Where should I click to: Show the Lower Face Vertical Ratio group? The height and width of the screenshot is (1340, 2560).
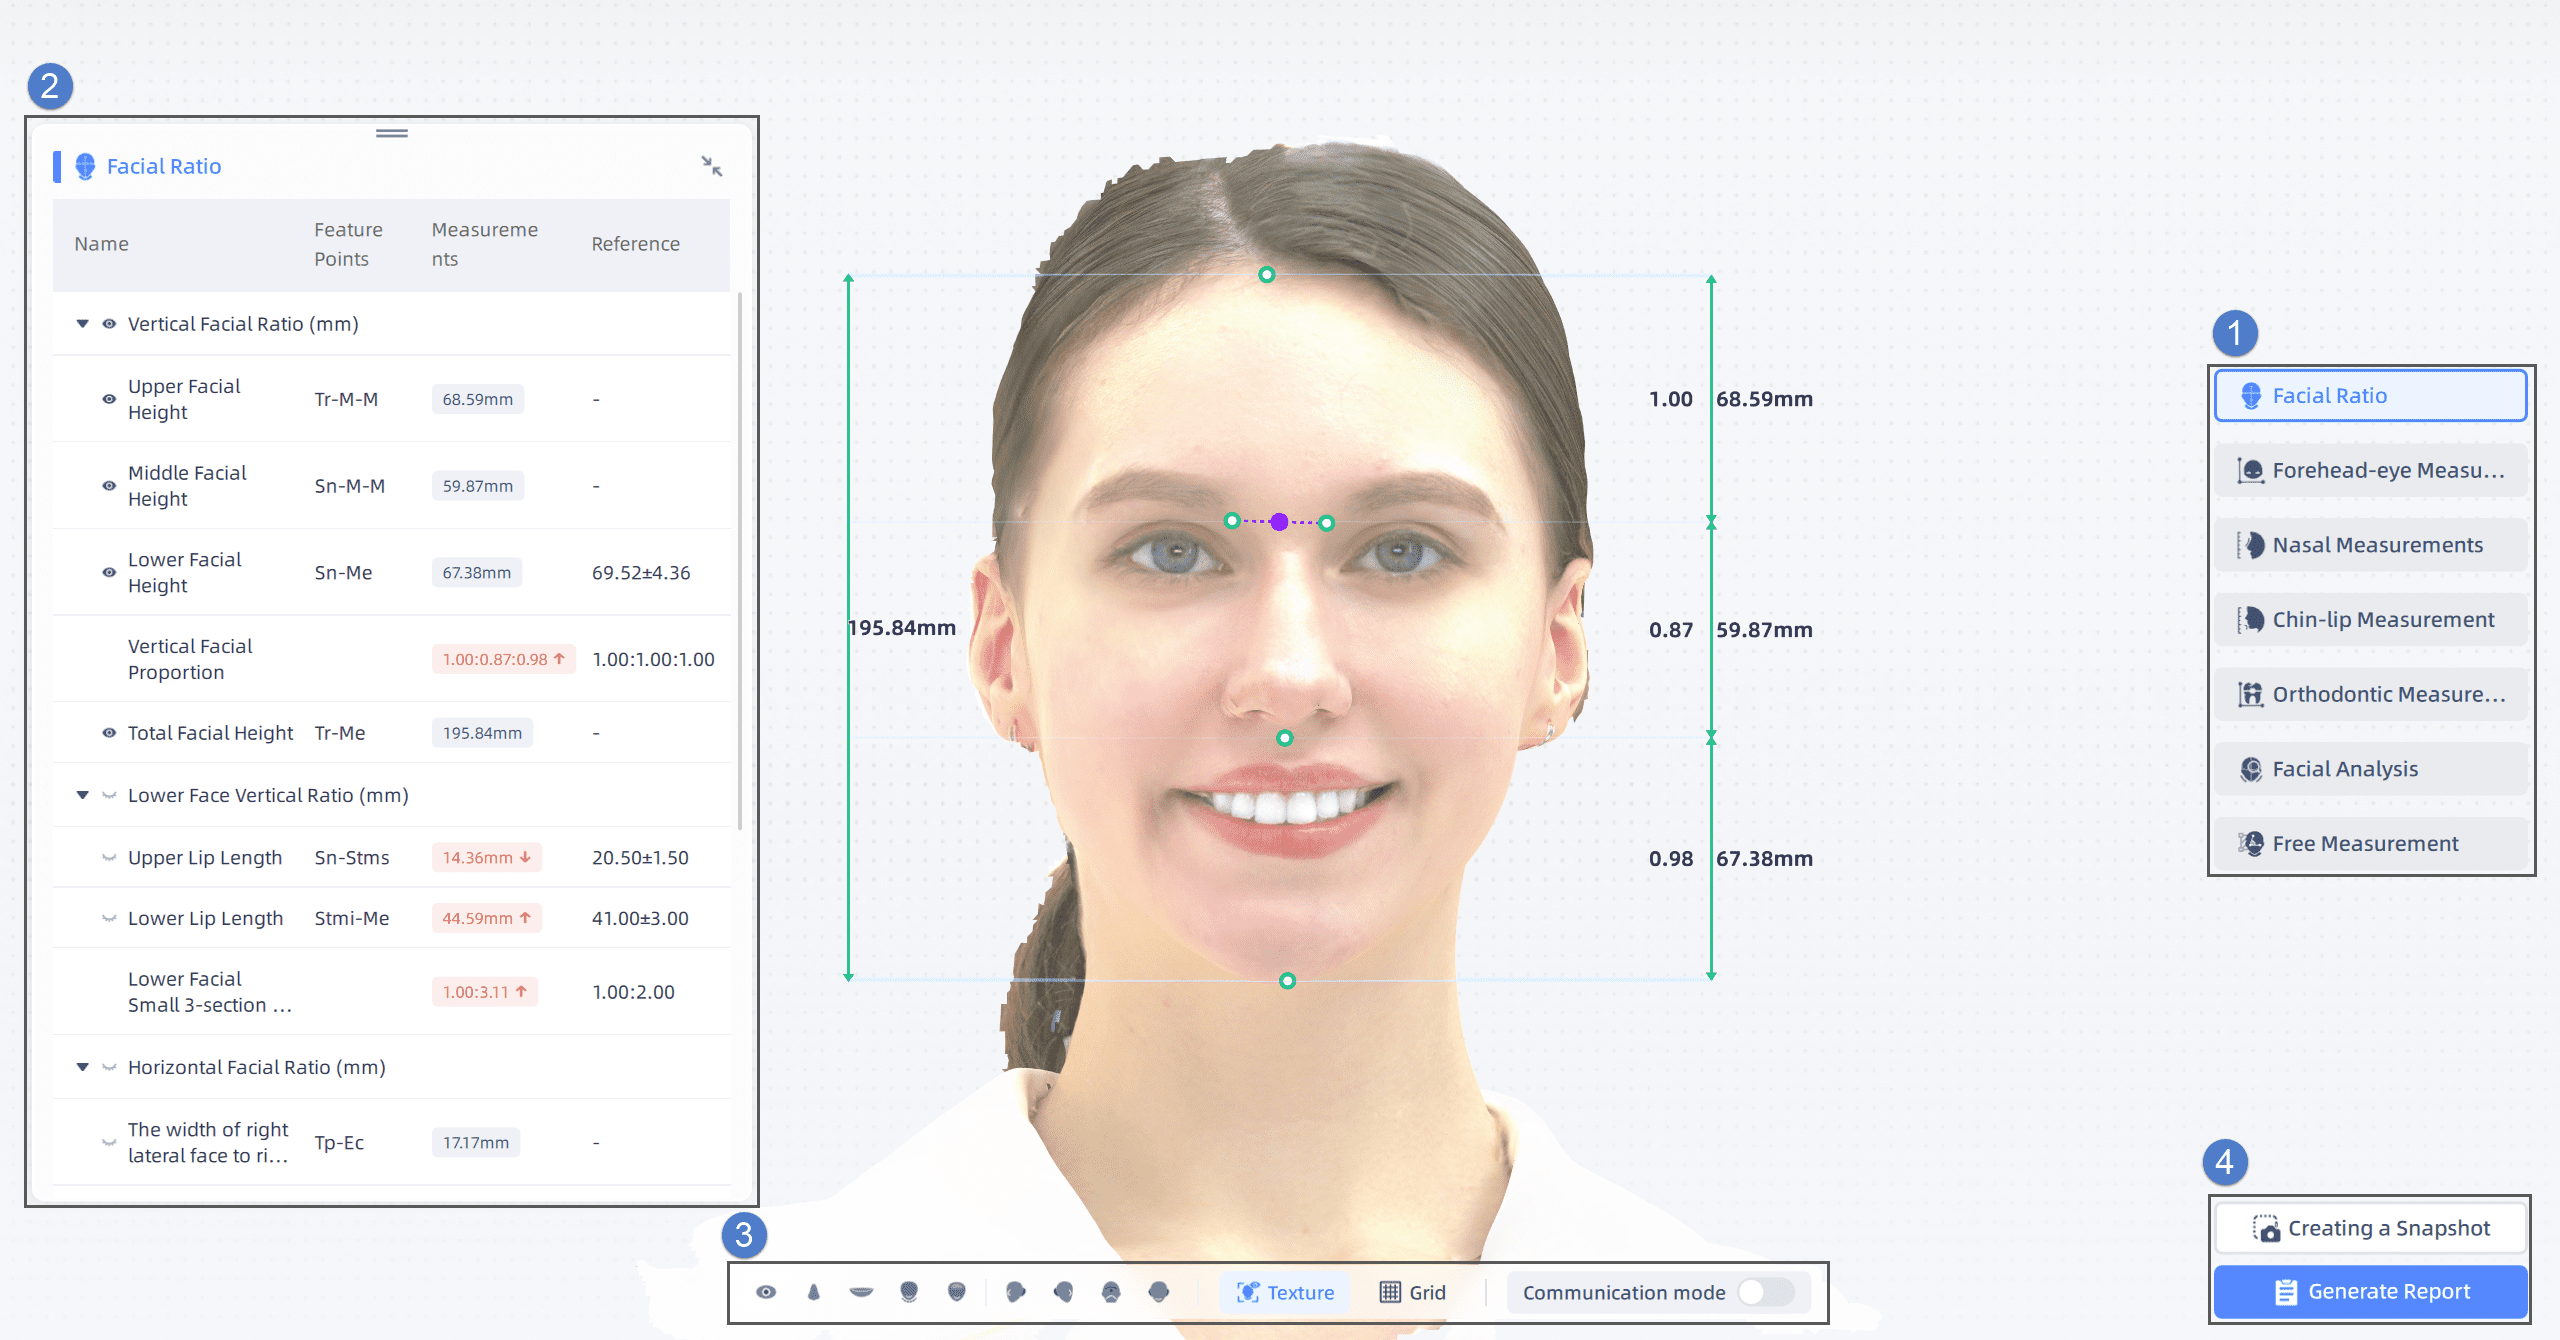pyautogui.click(x=109, y=795)
